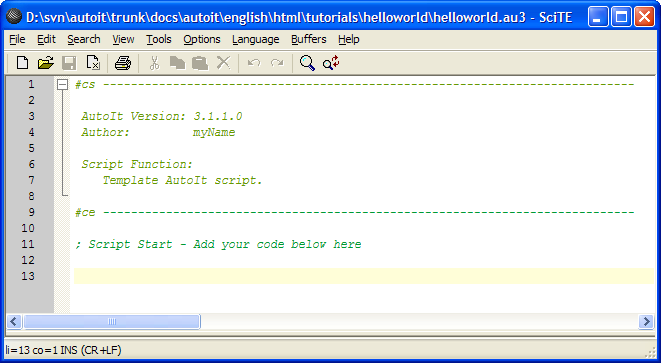Open the Tools menu
This screenshot has height=363, width=661.
[159, 39]
